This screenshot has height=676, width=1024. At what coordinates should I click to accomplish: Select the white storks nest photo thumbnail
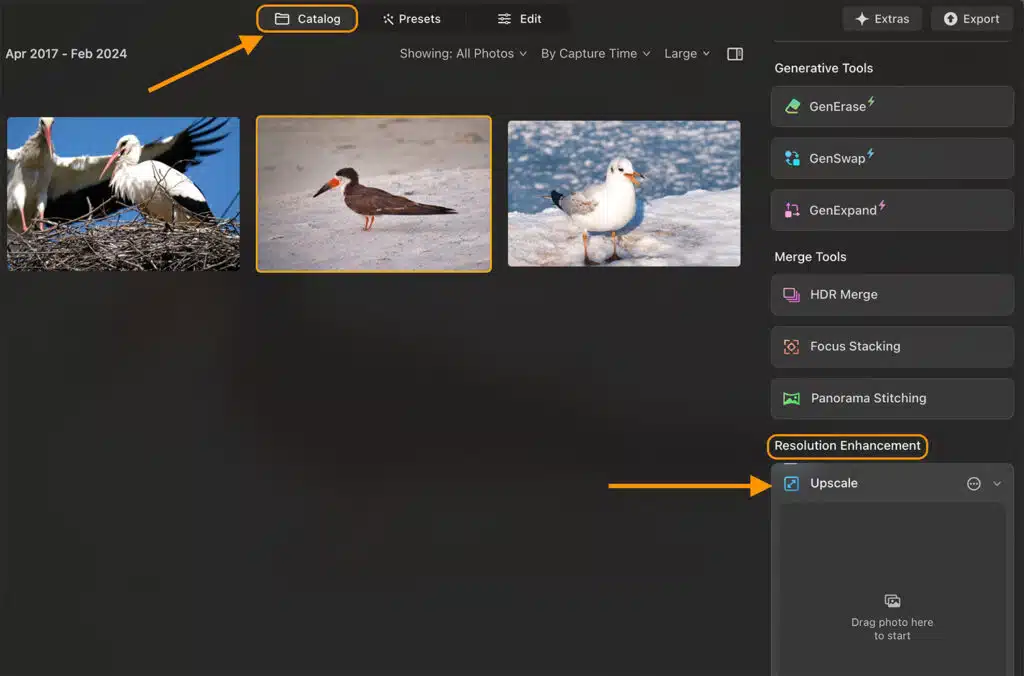pos(123,194)
